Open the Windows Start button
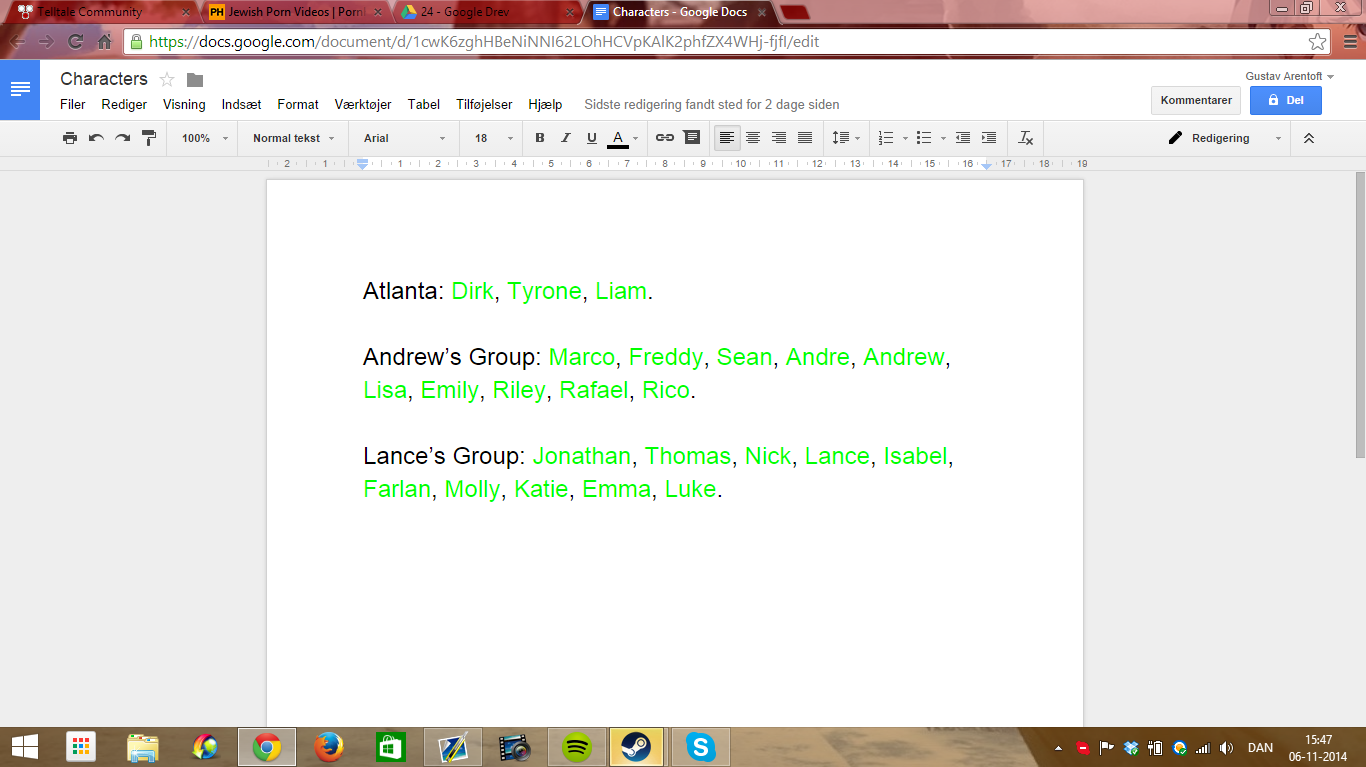 24,746
